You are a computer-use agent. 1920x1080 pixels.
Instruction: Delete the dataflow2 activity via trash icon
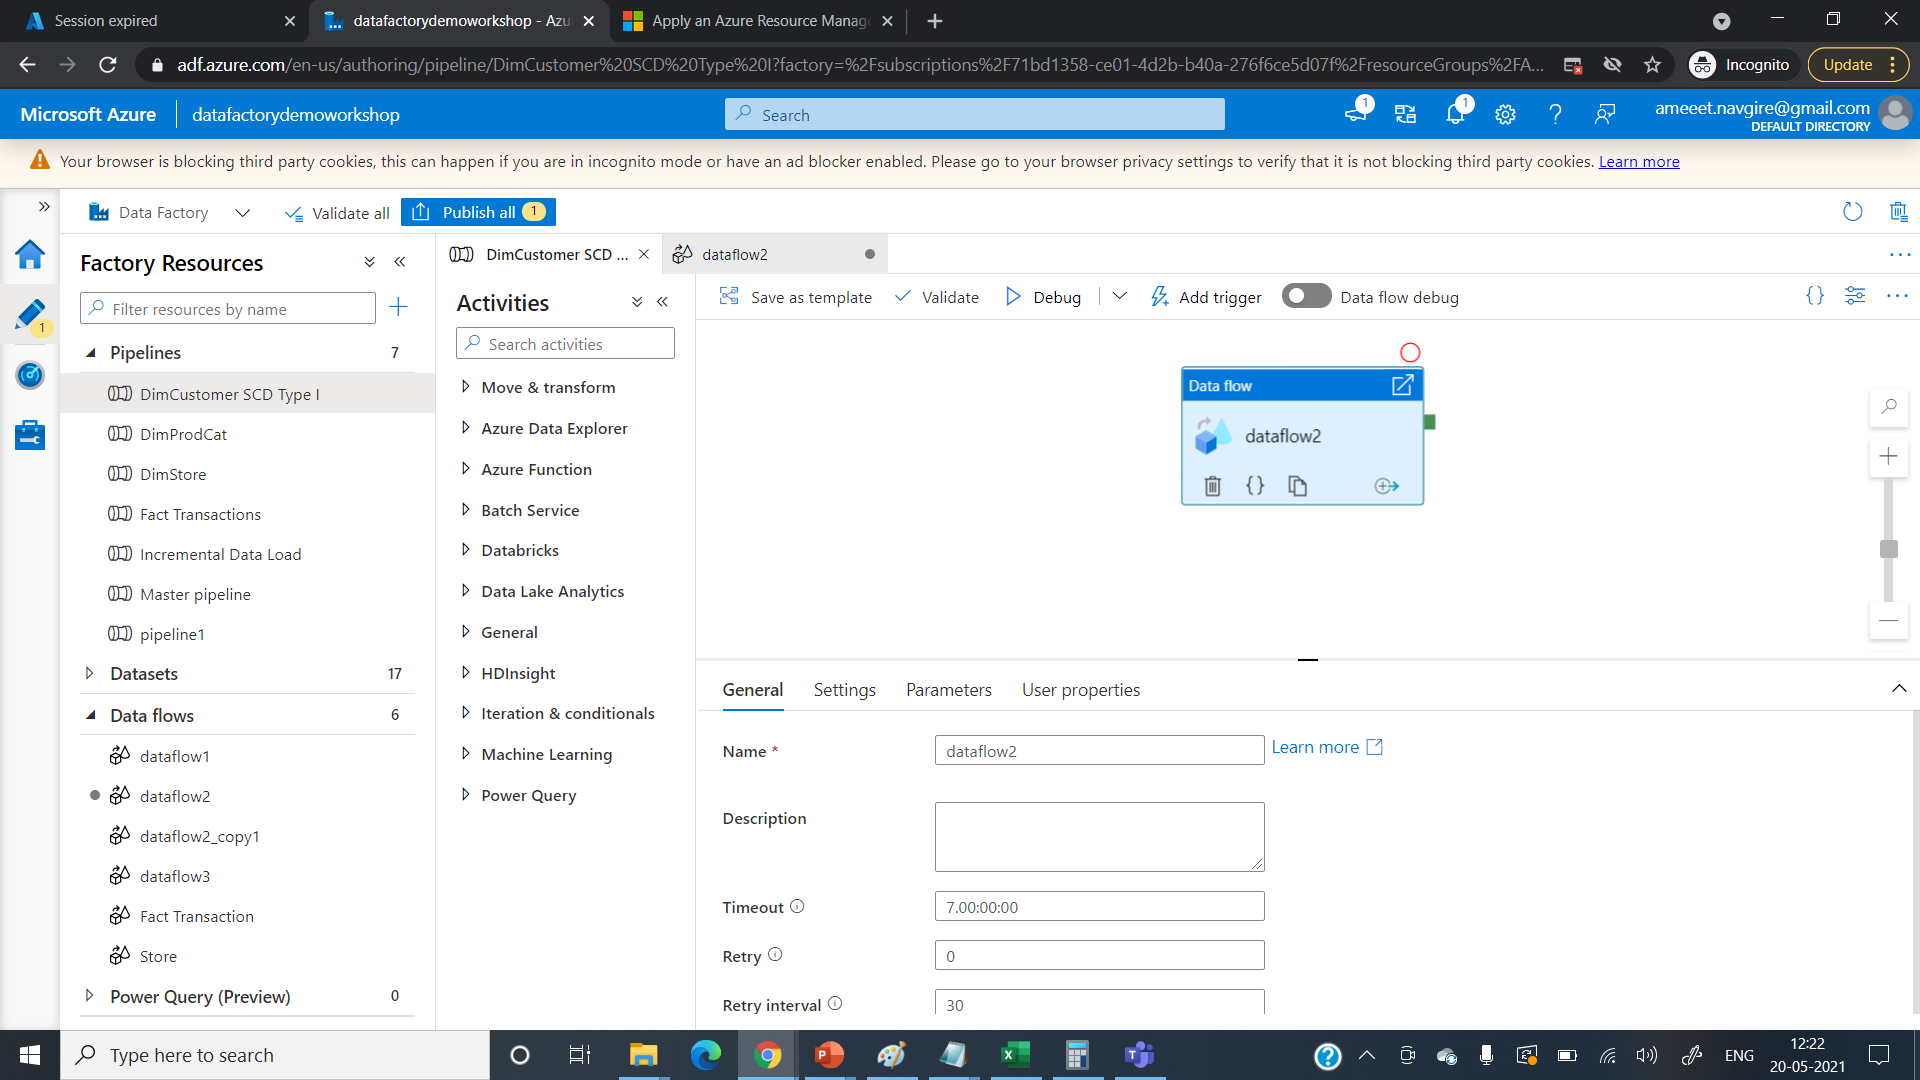pos(1212,486)
